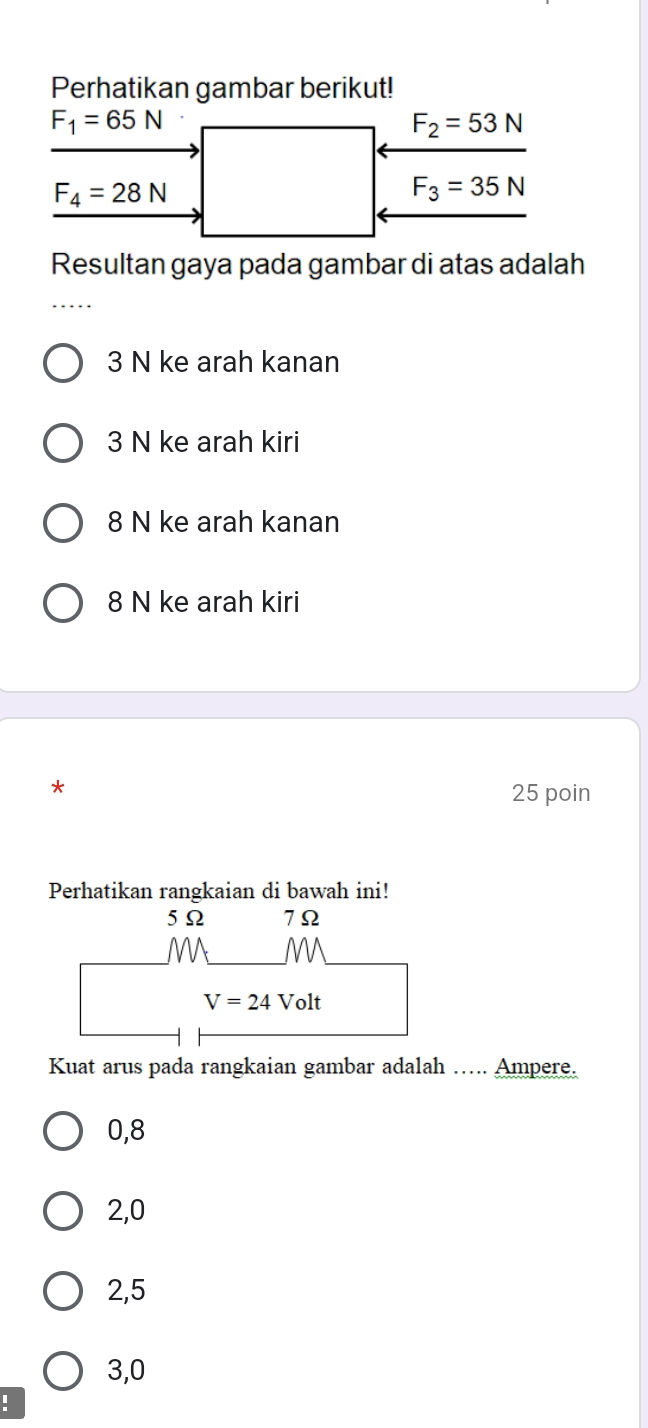The image size is (648, 1428).
Task: Select the answer "8 N ke arah kiri"
Action: click(x=62, y=601)
